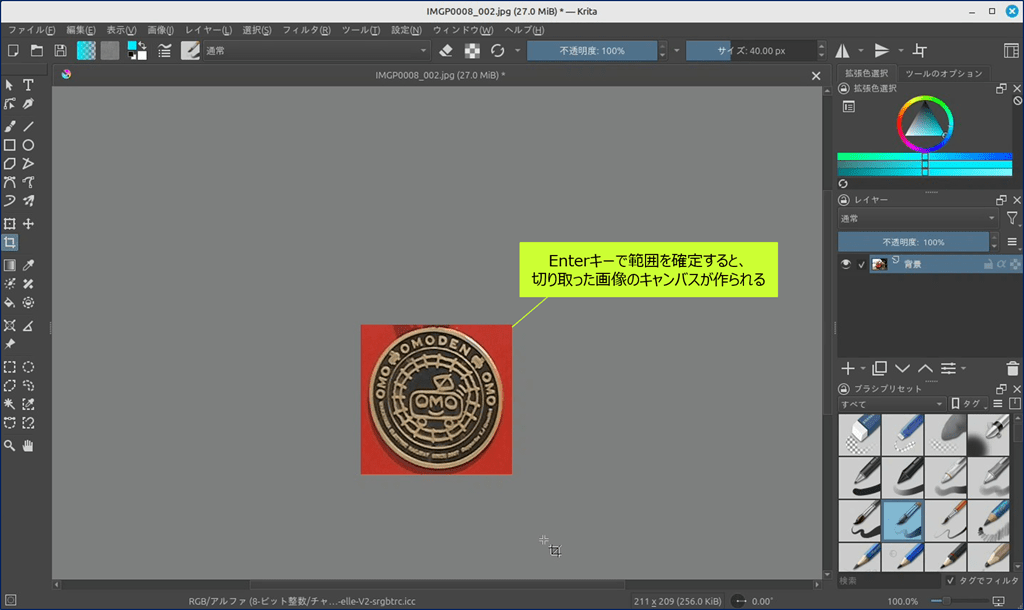Select the Crop tool in toolbox
This screenshot has width=1024, height=610.
[10, 243]
